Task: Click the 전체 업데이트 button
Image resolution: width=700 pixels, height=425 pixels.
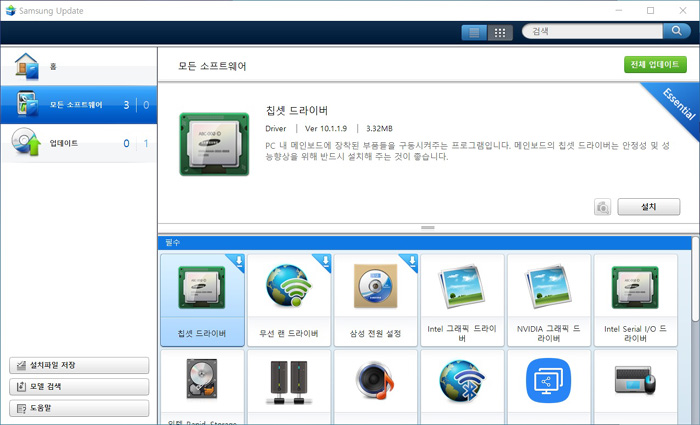Action: click(655, 64)
